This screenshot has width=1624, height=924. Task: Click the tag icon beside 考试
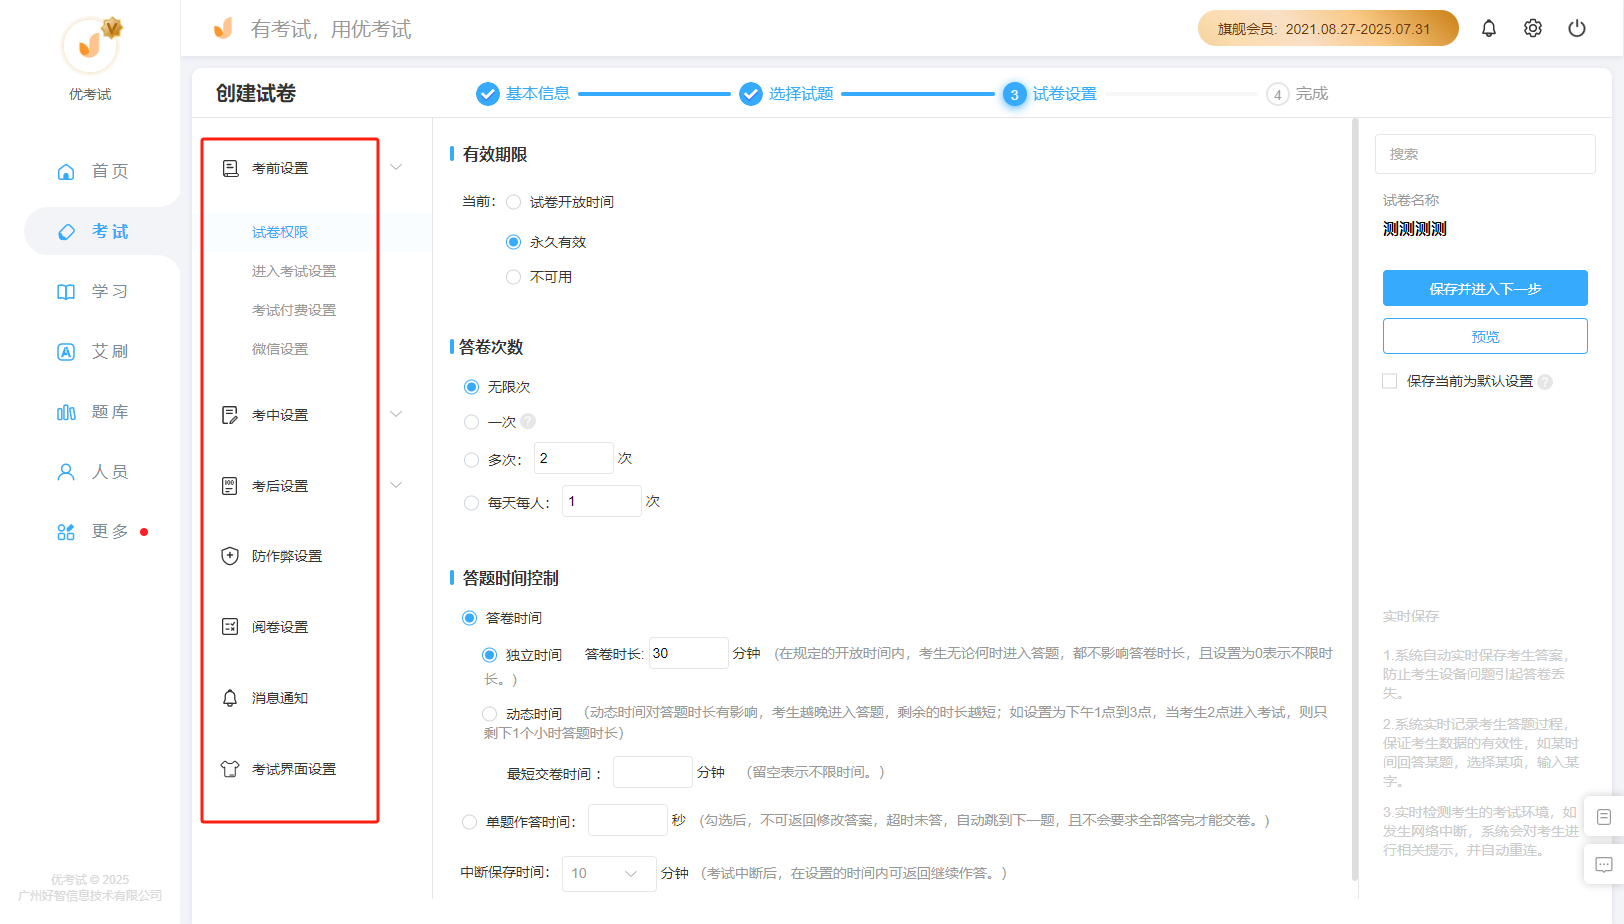point(66,231)
